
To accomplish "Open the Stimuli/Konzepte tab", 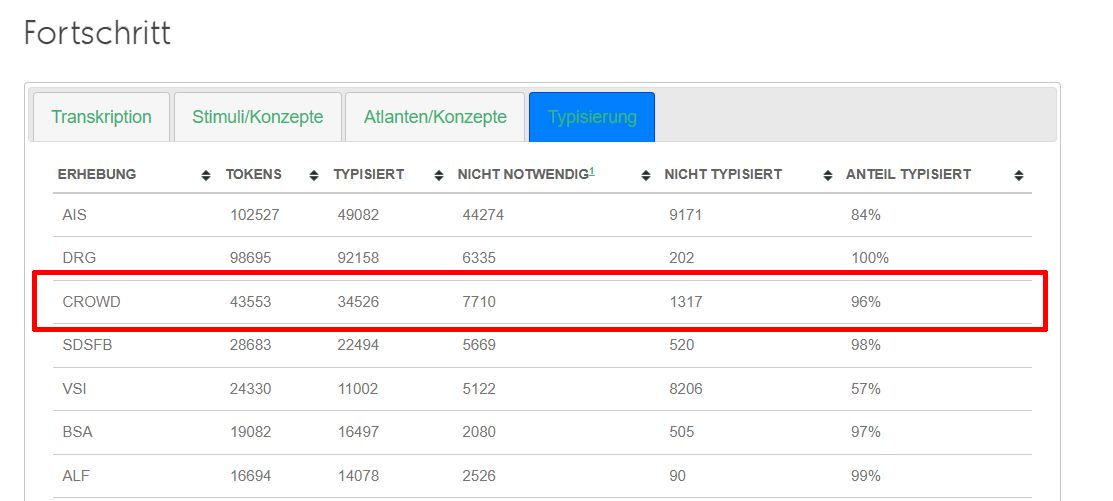I will coord(258,117).
